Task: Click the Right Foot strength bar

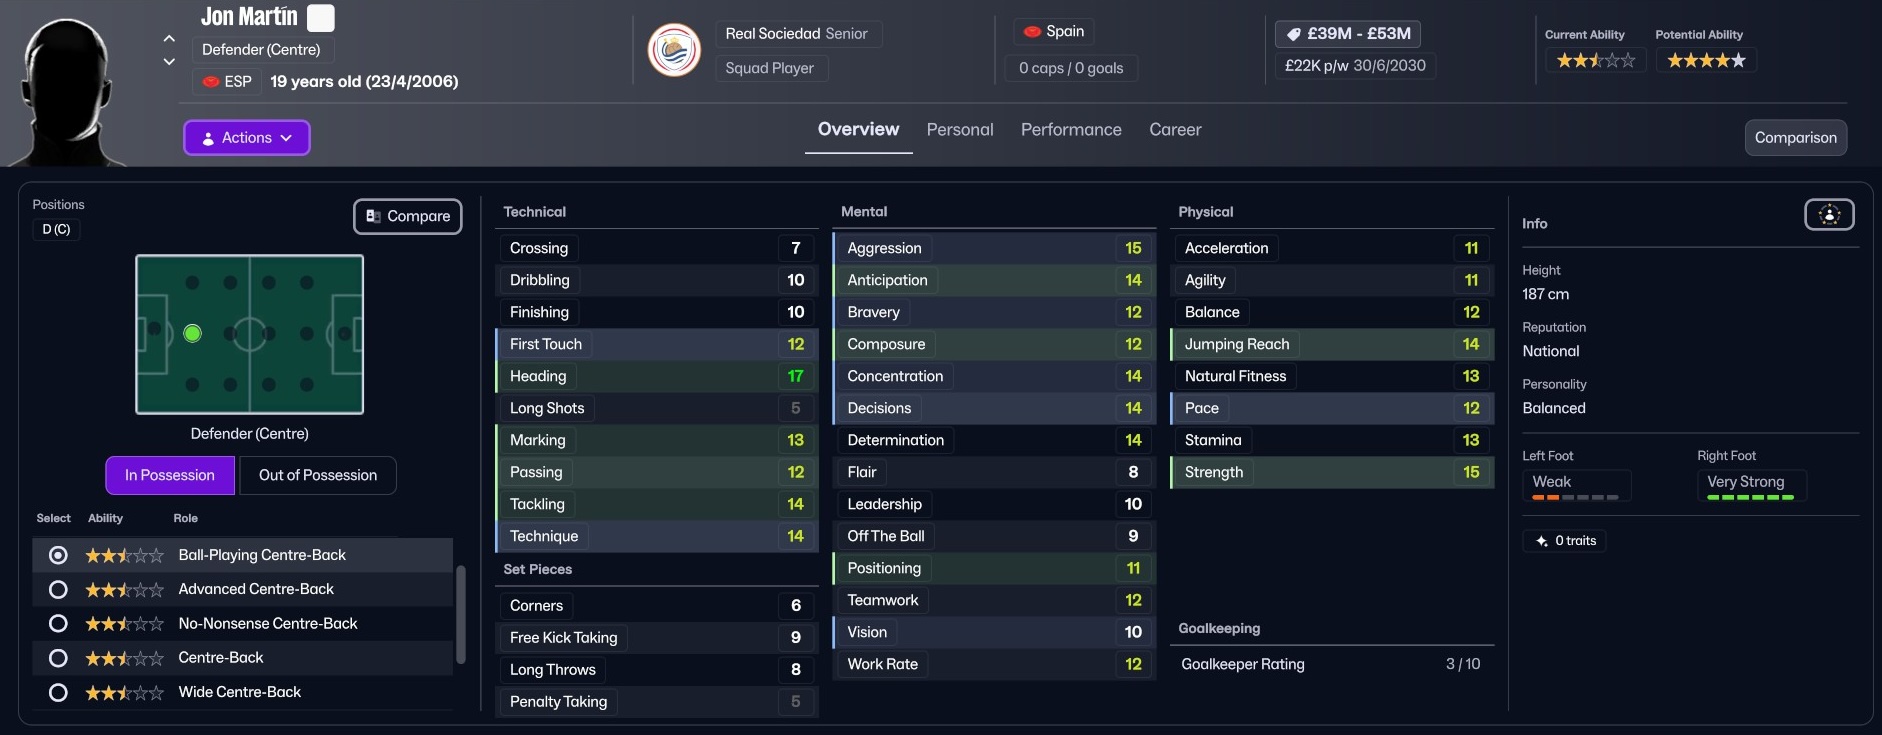Action: (1750, 497)
